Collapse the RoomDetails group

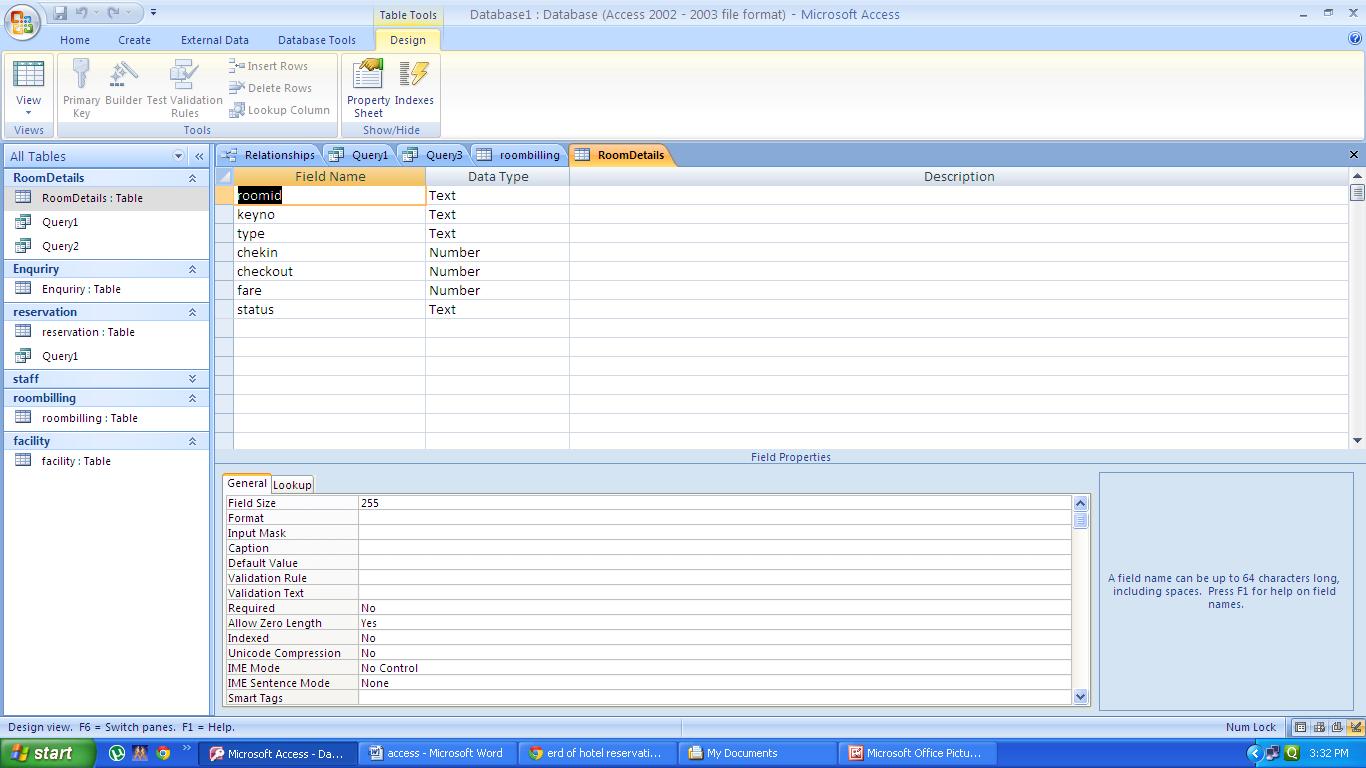point(192,178)
